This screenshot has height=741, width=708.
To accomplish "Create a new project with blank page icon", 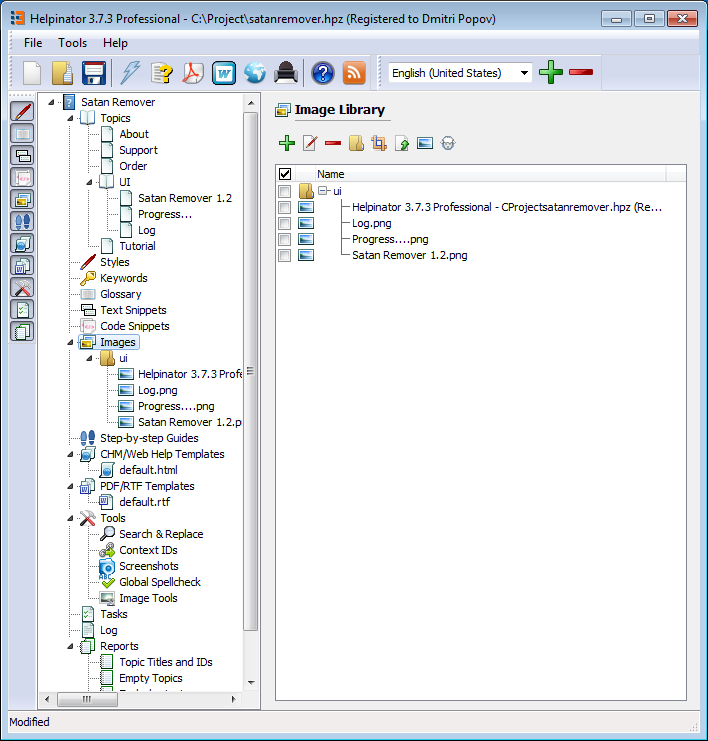I will (32, 73).
